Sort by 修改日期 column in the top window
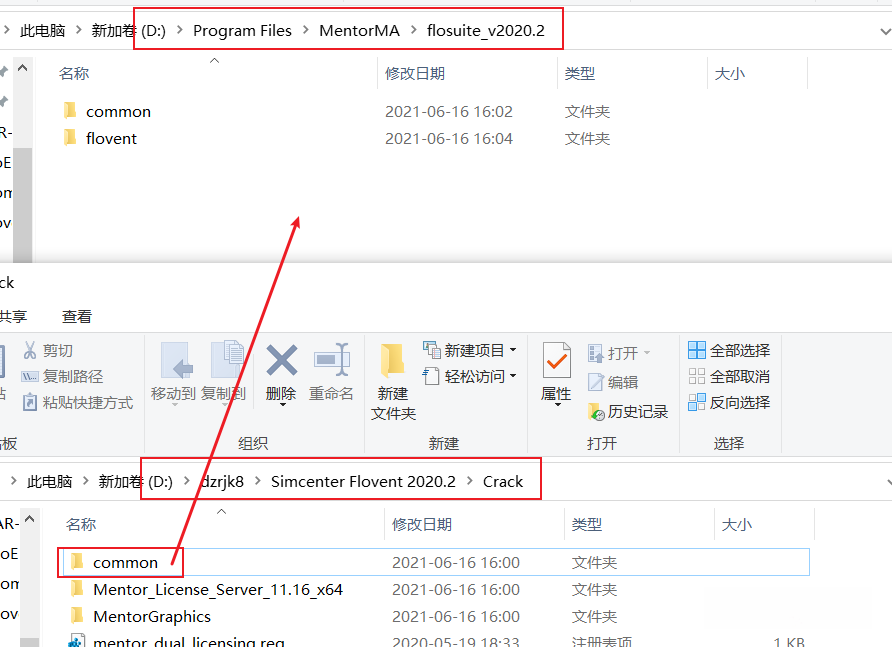This screenshot has height=647, width=892. point(415,73)
